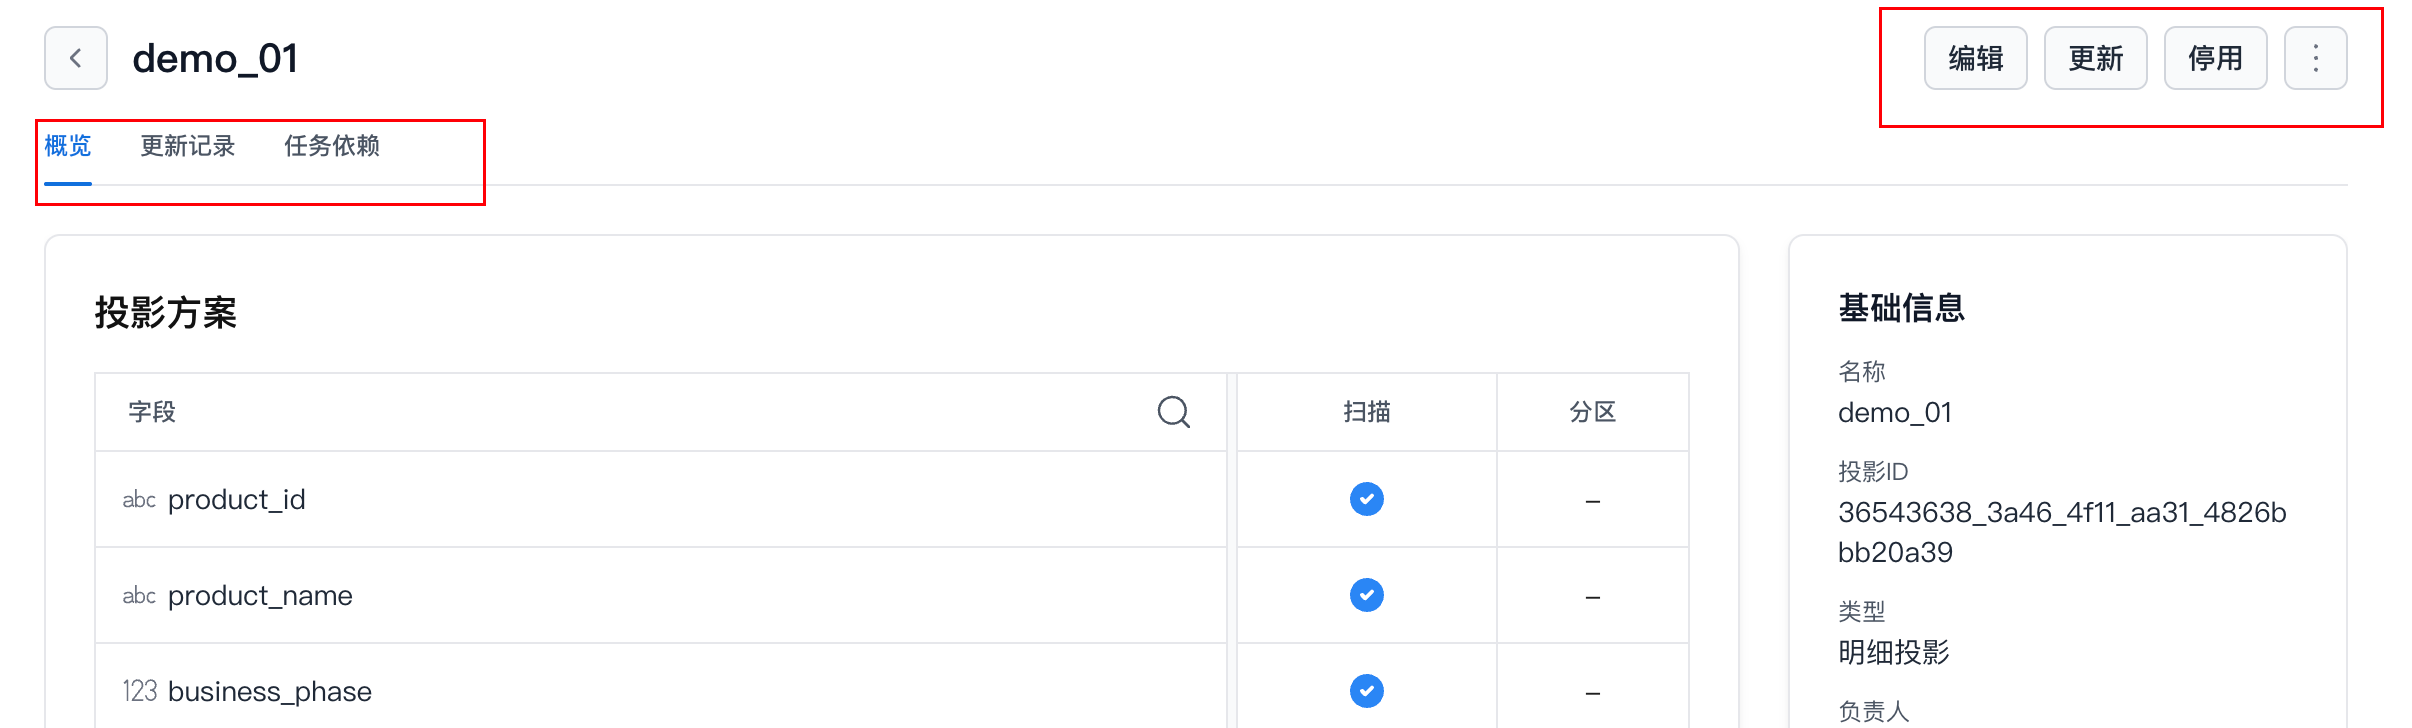This screenshot has height=728, width=2412.
Task: Switch to the 概览 tab
Action: tap(68, 146)
